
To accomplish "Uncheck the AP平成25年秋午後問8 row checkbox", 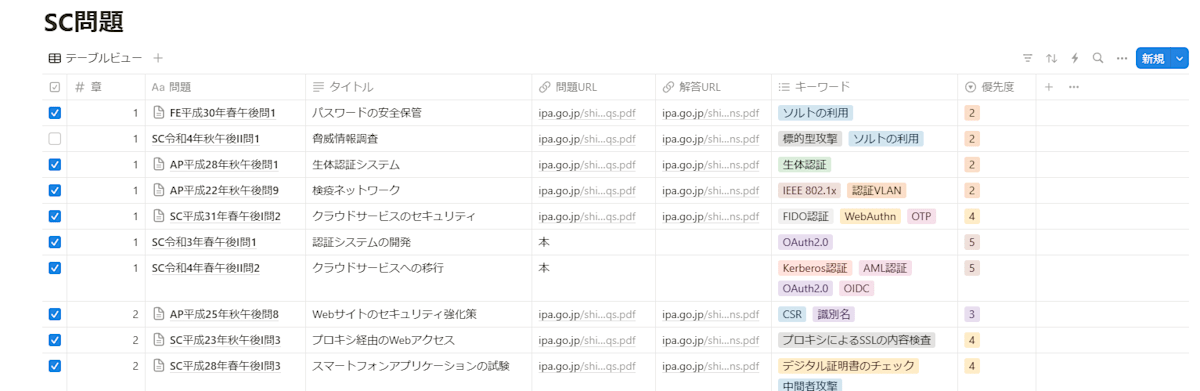I will [55, 314].
